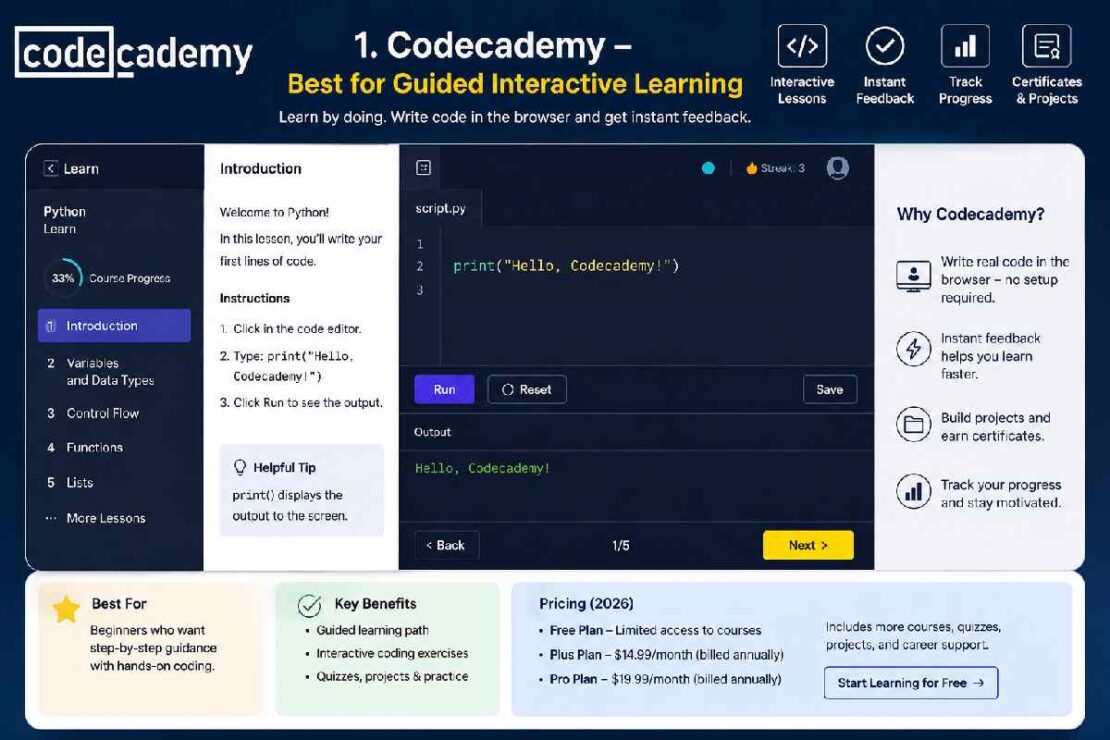Click the code line print("Hello, Codecademy!")
Image resolution: width=1110 pixels, height=740 pixels.
[566, 266]
